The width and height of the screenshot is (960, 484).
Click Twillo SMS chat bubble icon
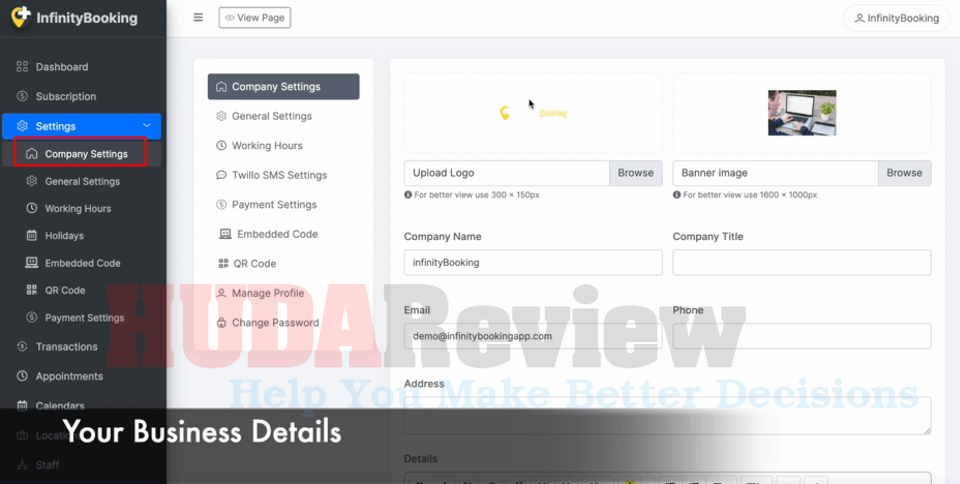tap(222, 175)
